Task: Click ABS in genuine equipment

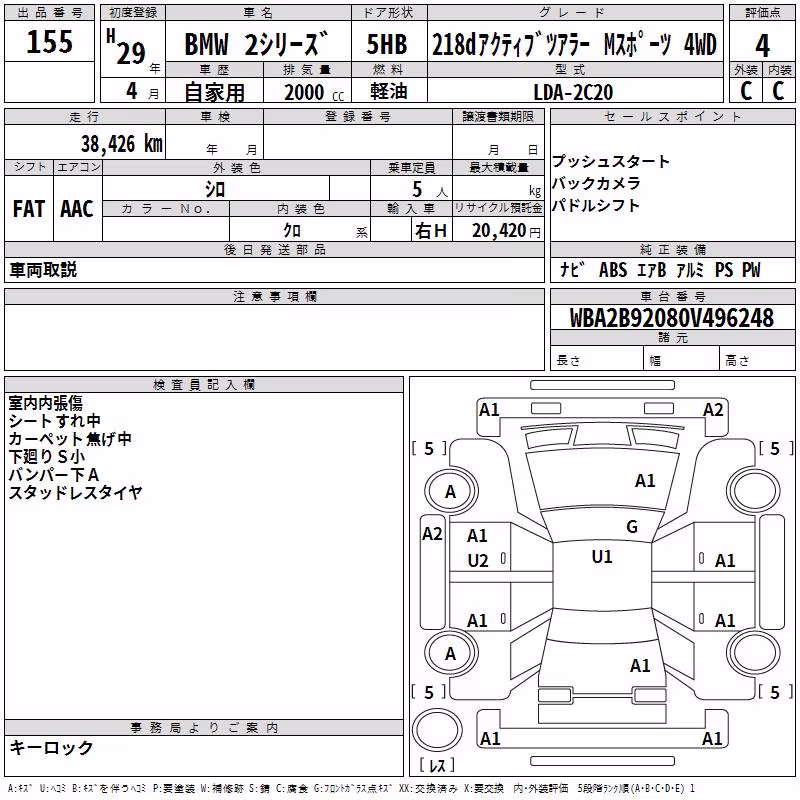Action: (x=613, y=270)
